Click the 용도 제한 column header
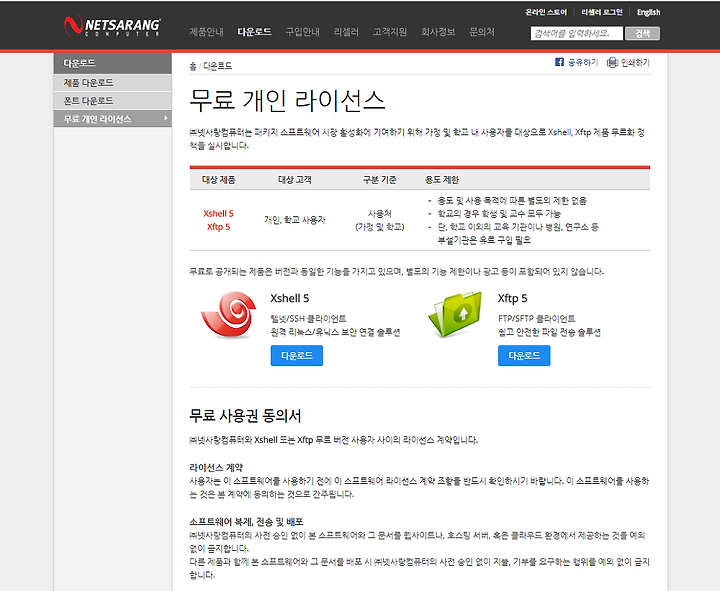Image resolution: width=720 pixels, height=591 pixels. (442, 180)
